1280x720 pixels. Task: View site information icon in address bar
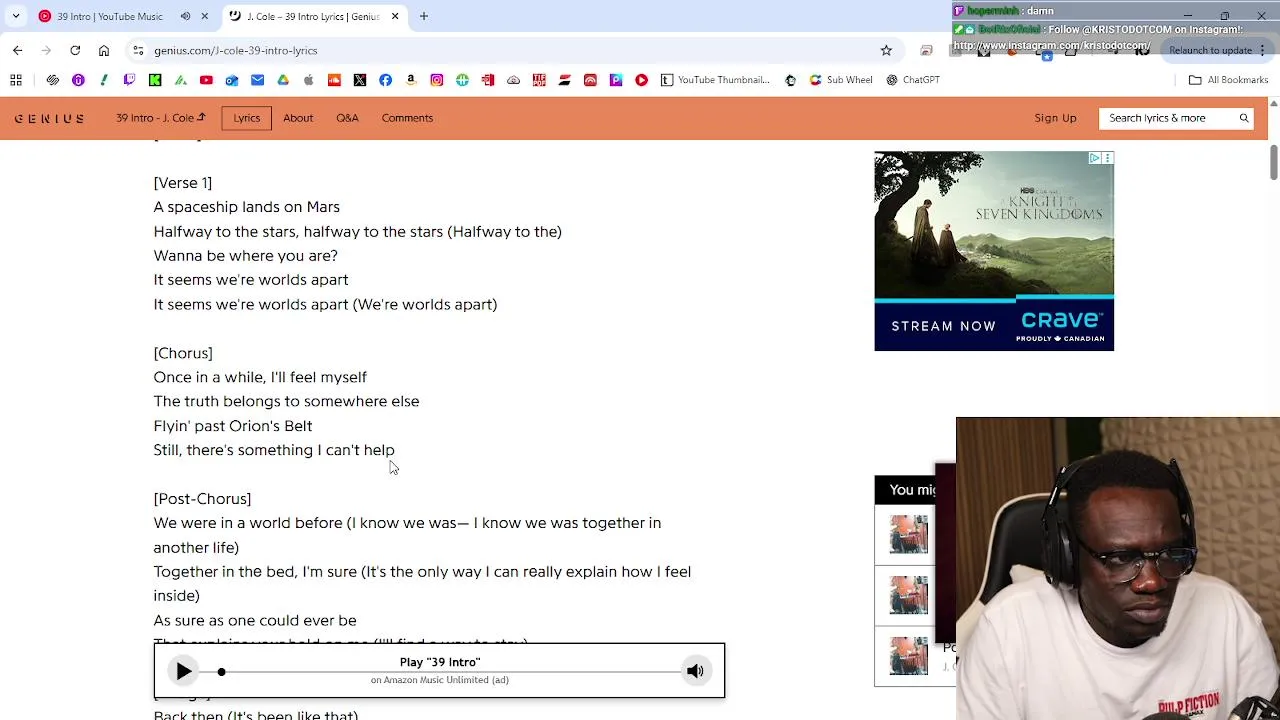[x=138, y=50]
